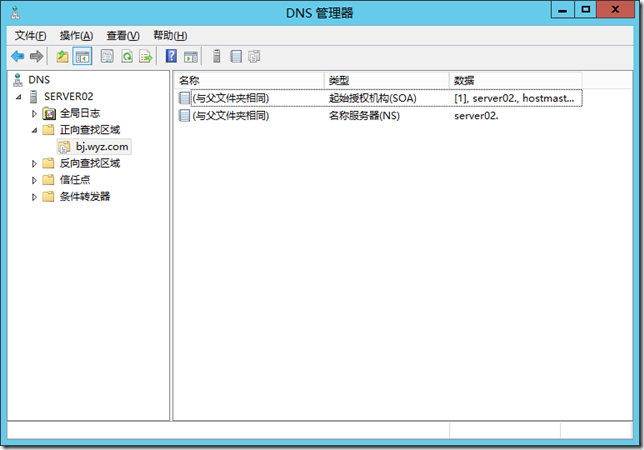Image resolution: width=644 pixels, height=450 pixels.
Task: Sort by the 数据 column header
Action: pos(515,80)
